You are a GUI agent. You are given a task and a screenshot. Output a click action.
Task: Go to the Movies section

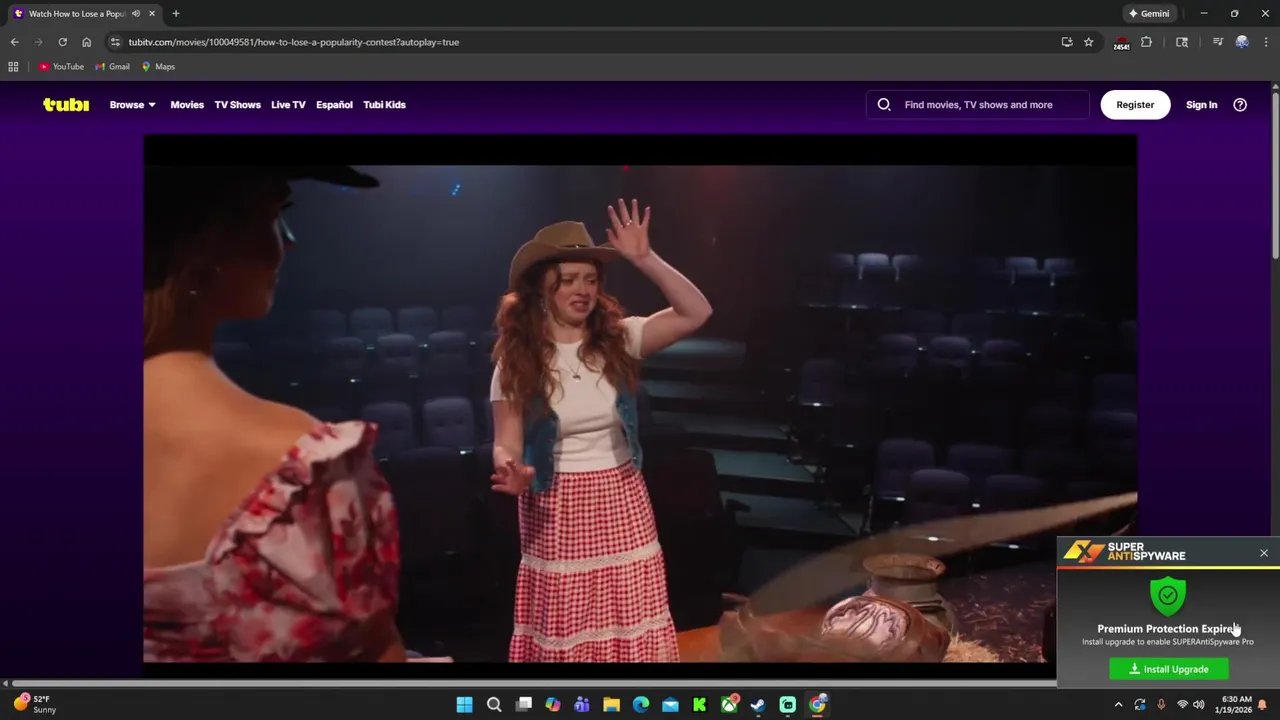[x=187, y=104]
